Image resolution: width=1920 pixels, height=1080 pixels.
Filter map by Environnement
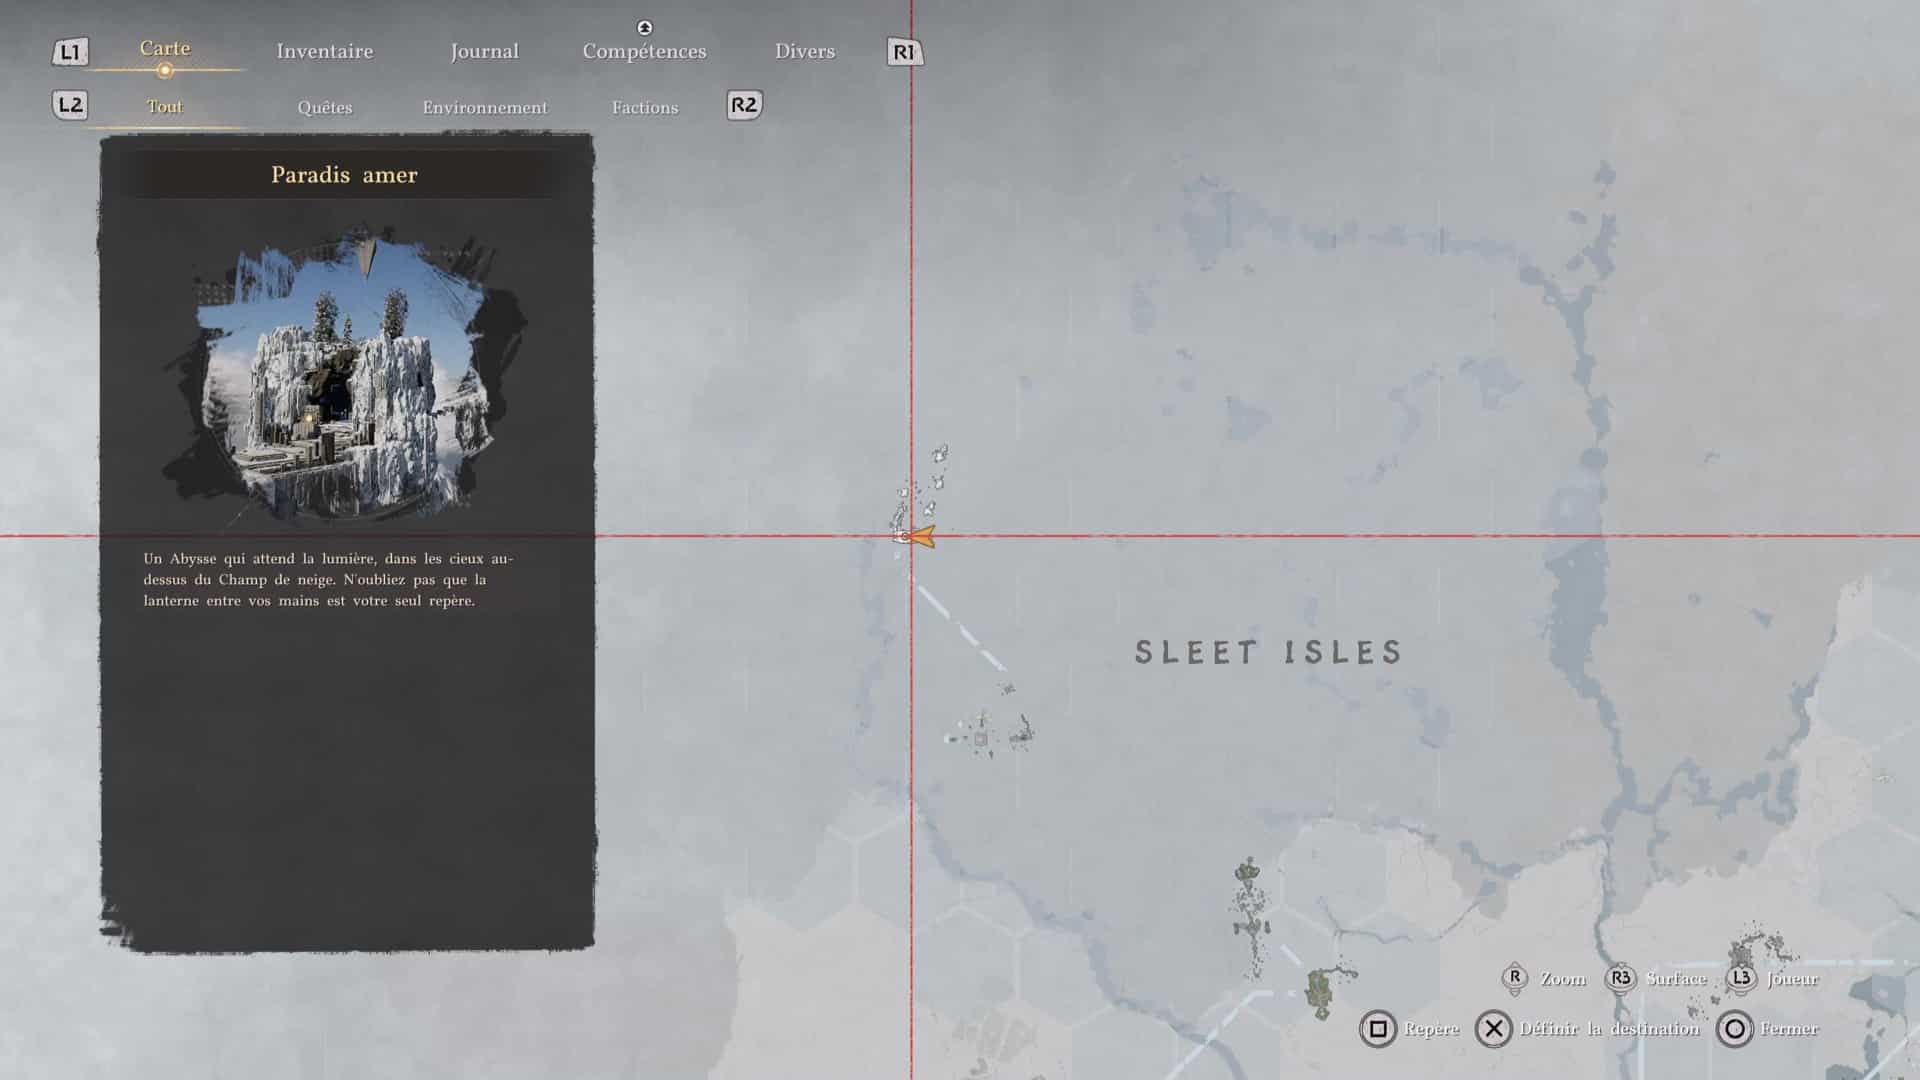point(484,107)
